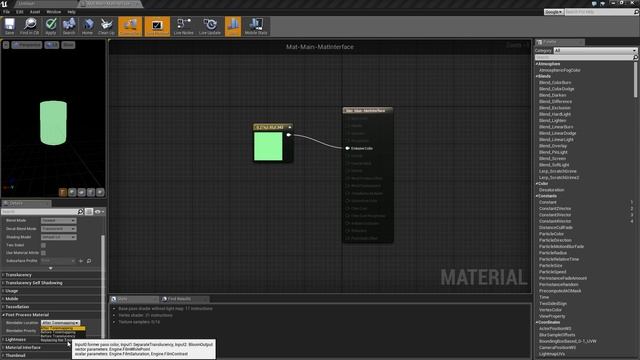Screen dimensions: 640x360
Task: Click the Subsurface Profile use-selected arrow icon
Action: point(81,261)
